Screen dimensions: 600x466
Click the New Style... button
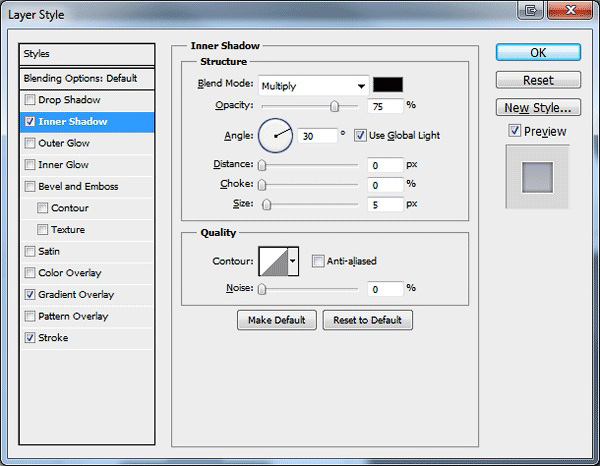(x=538, y=108)
